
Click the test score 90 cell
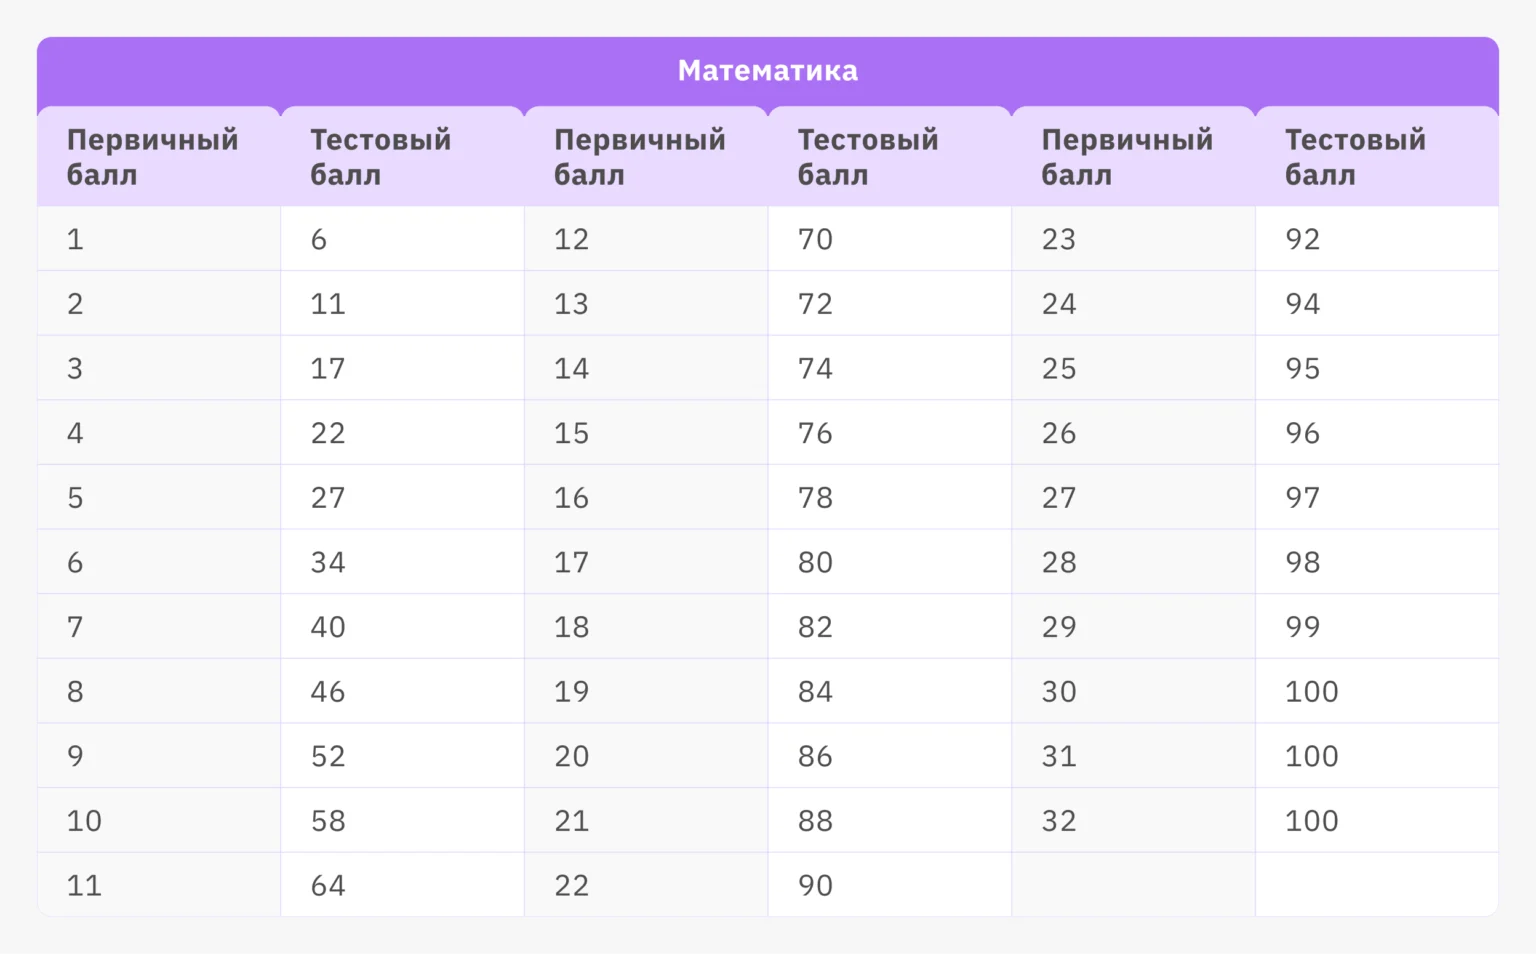tap(815, 886)
